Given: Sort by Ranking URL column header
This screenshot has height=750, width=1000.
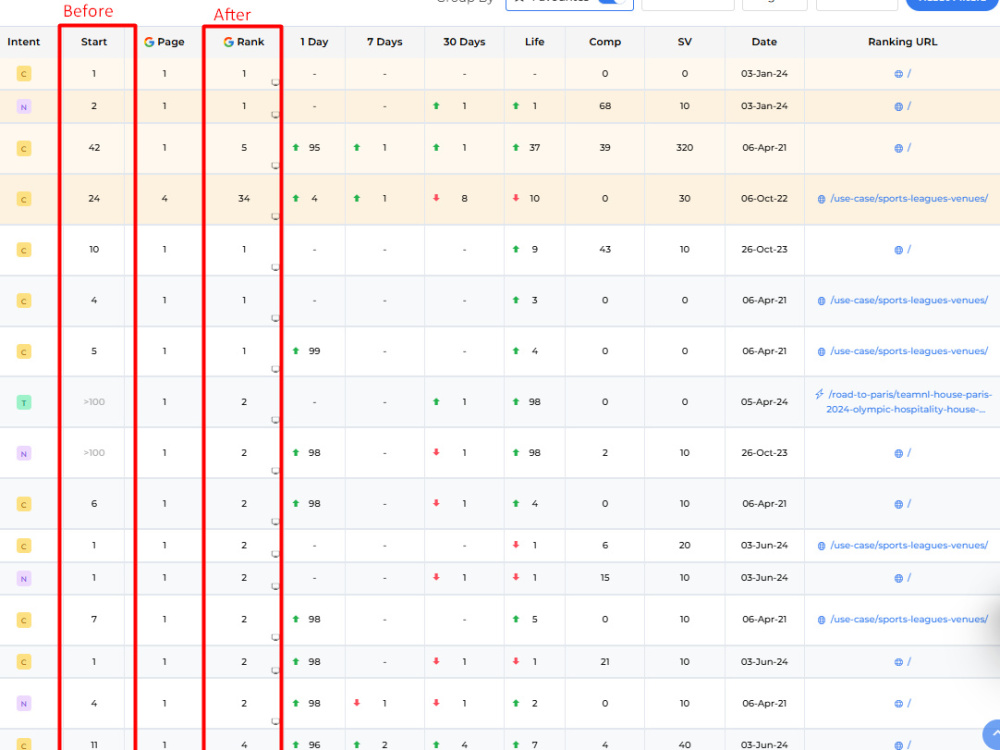Looking at the screenshot, I should 902,41.
